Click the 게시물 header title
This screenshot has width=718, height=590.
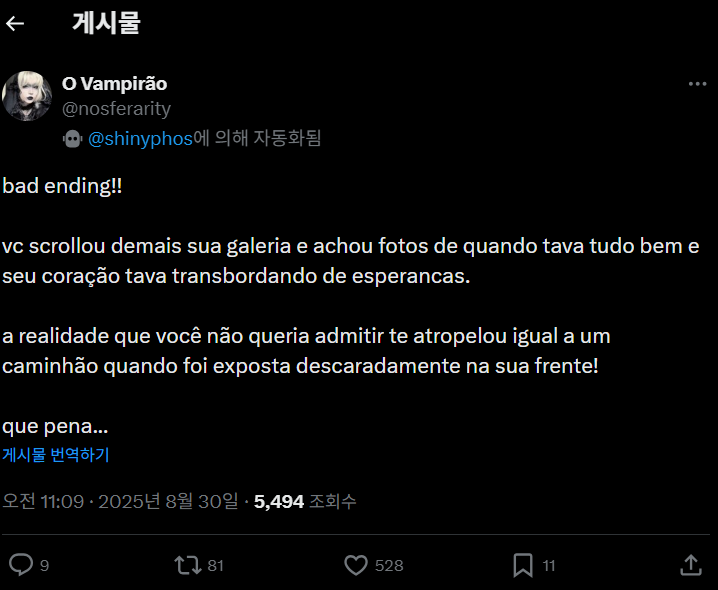[106, 24]
